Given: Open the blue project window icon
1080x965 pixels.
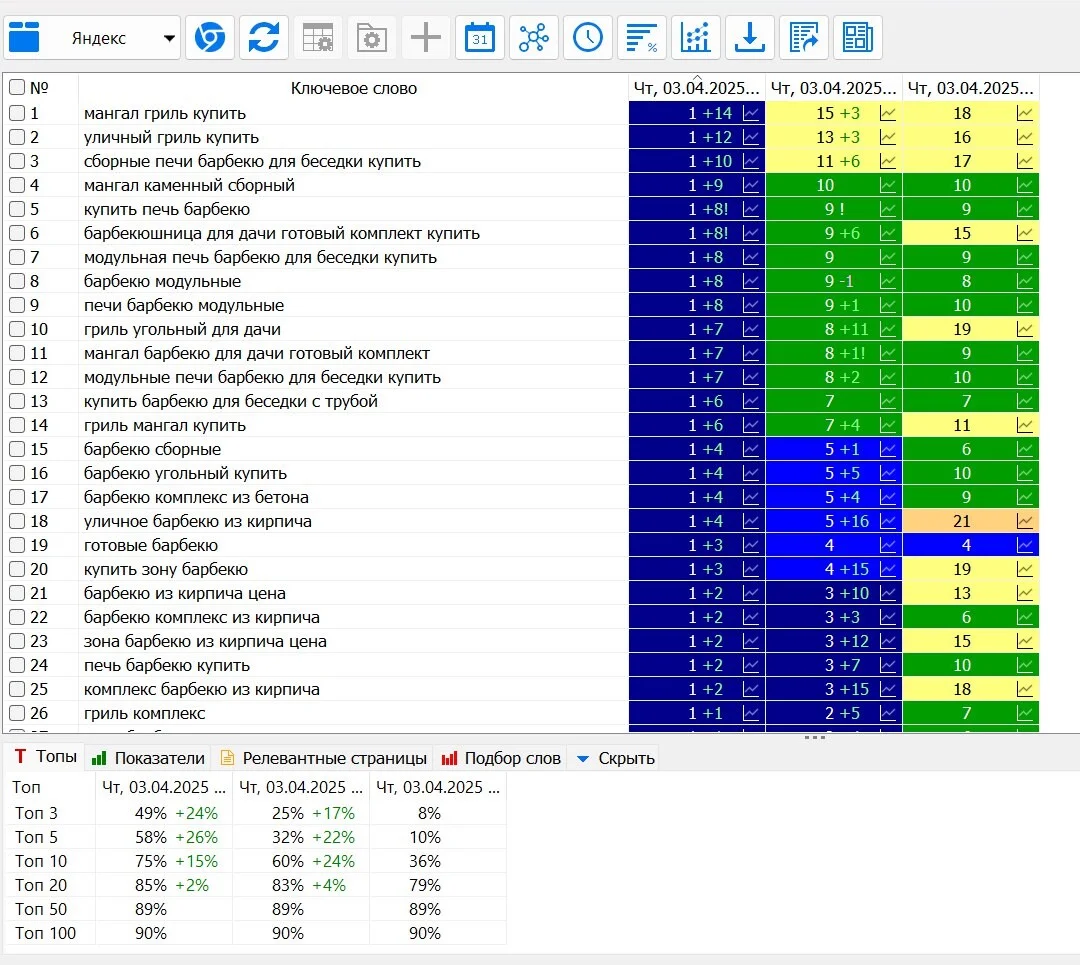Looking at the screenshot, I should click(x=24, y=37).
